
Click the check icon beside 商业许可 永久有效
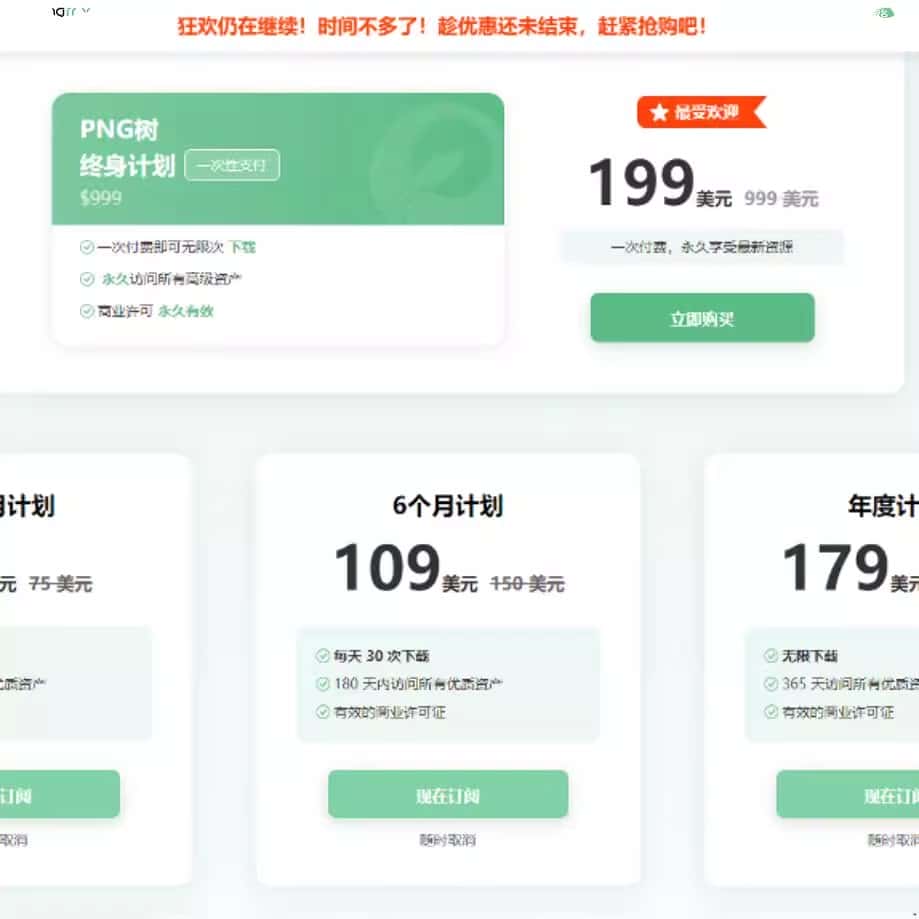(x=87, y=311)
